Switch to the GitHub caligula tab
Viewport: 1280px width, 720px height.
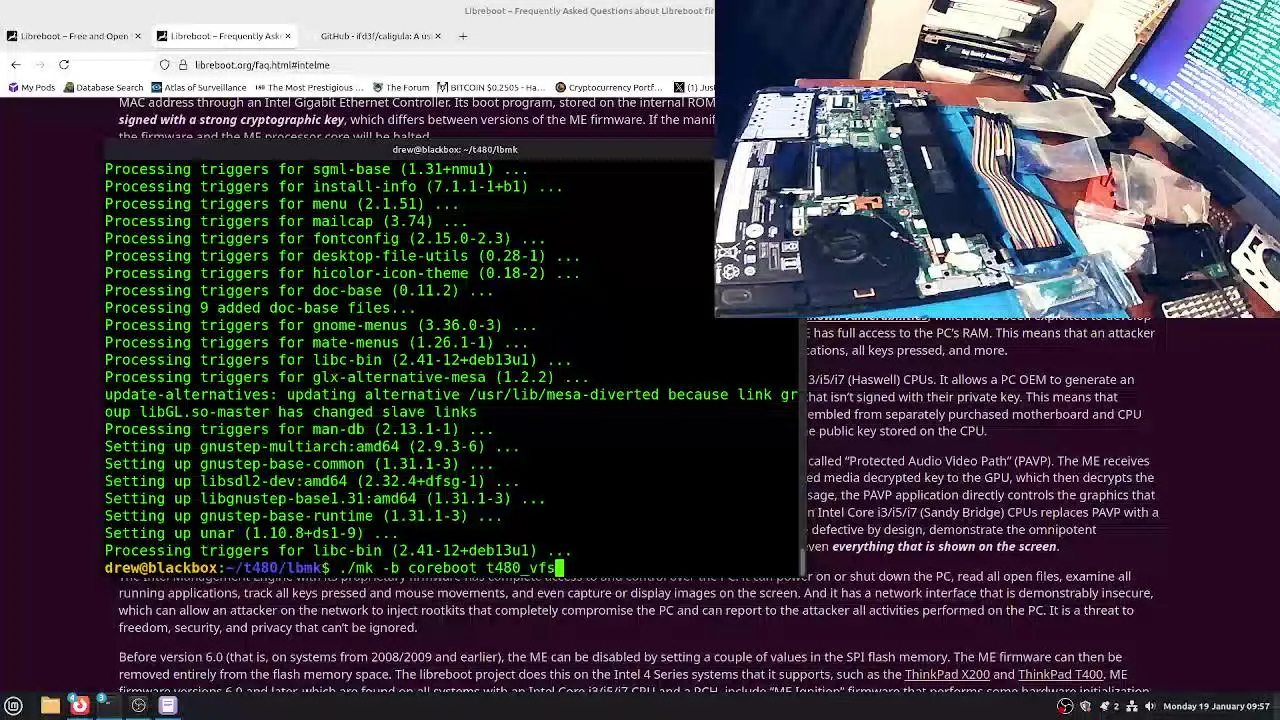(375, 36)
